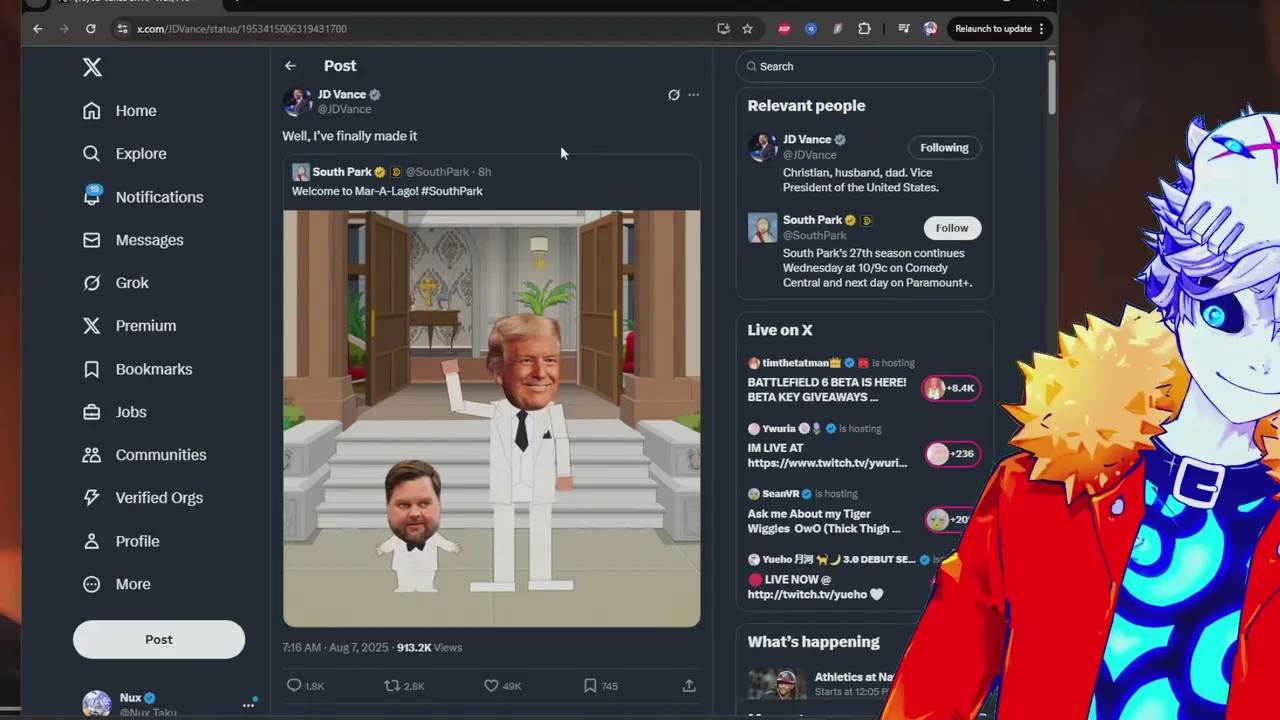Bookmark the post with the 745 bookmark icon

tap(590, 686)
